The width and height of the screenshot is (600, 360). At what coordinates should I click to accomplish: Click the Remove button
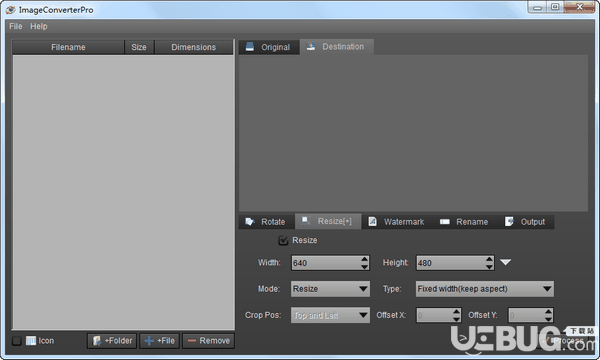[209, 340]
